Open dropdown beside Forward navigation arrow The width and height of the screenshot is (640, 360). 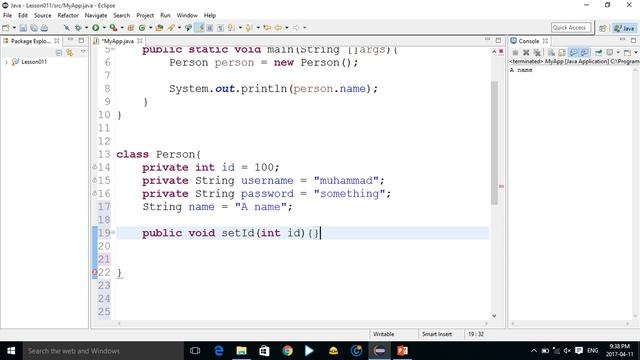[x=304, y=28]
